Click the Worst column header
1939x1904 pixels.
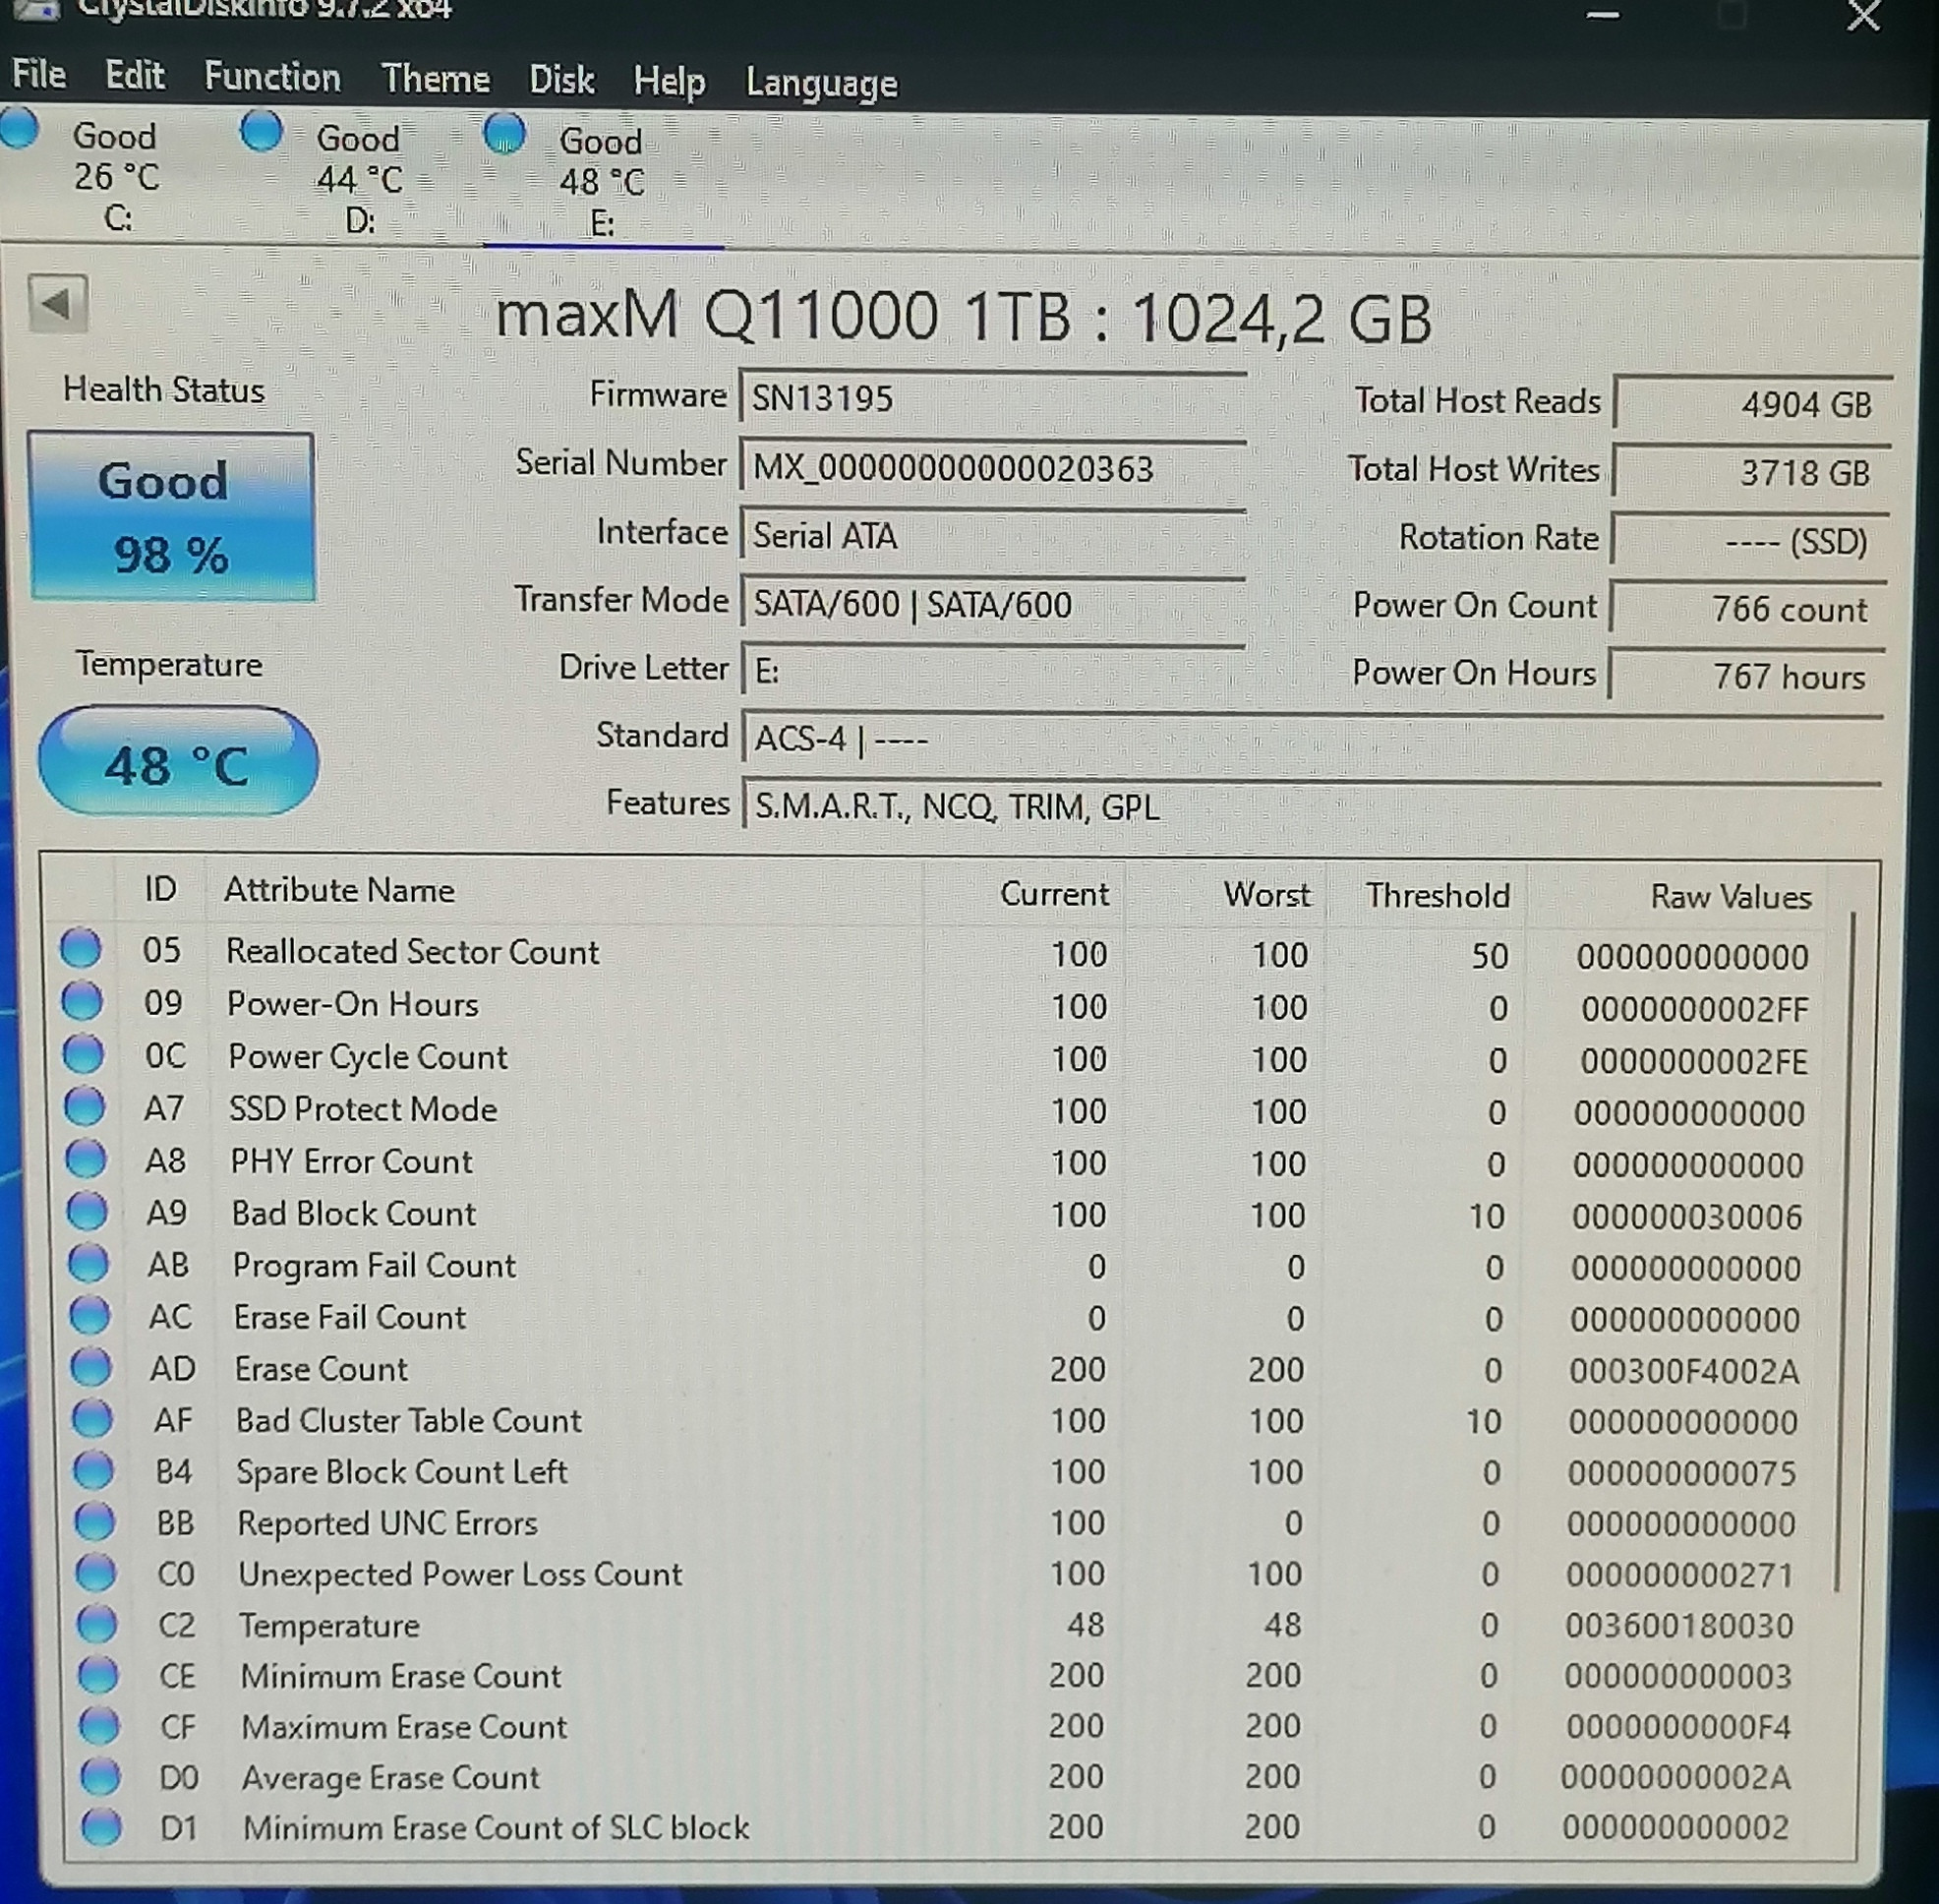point(1266,894)
